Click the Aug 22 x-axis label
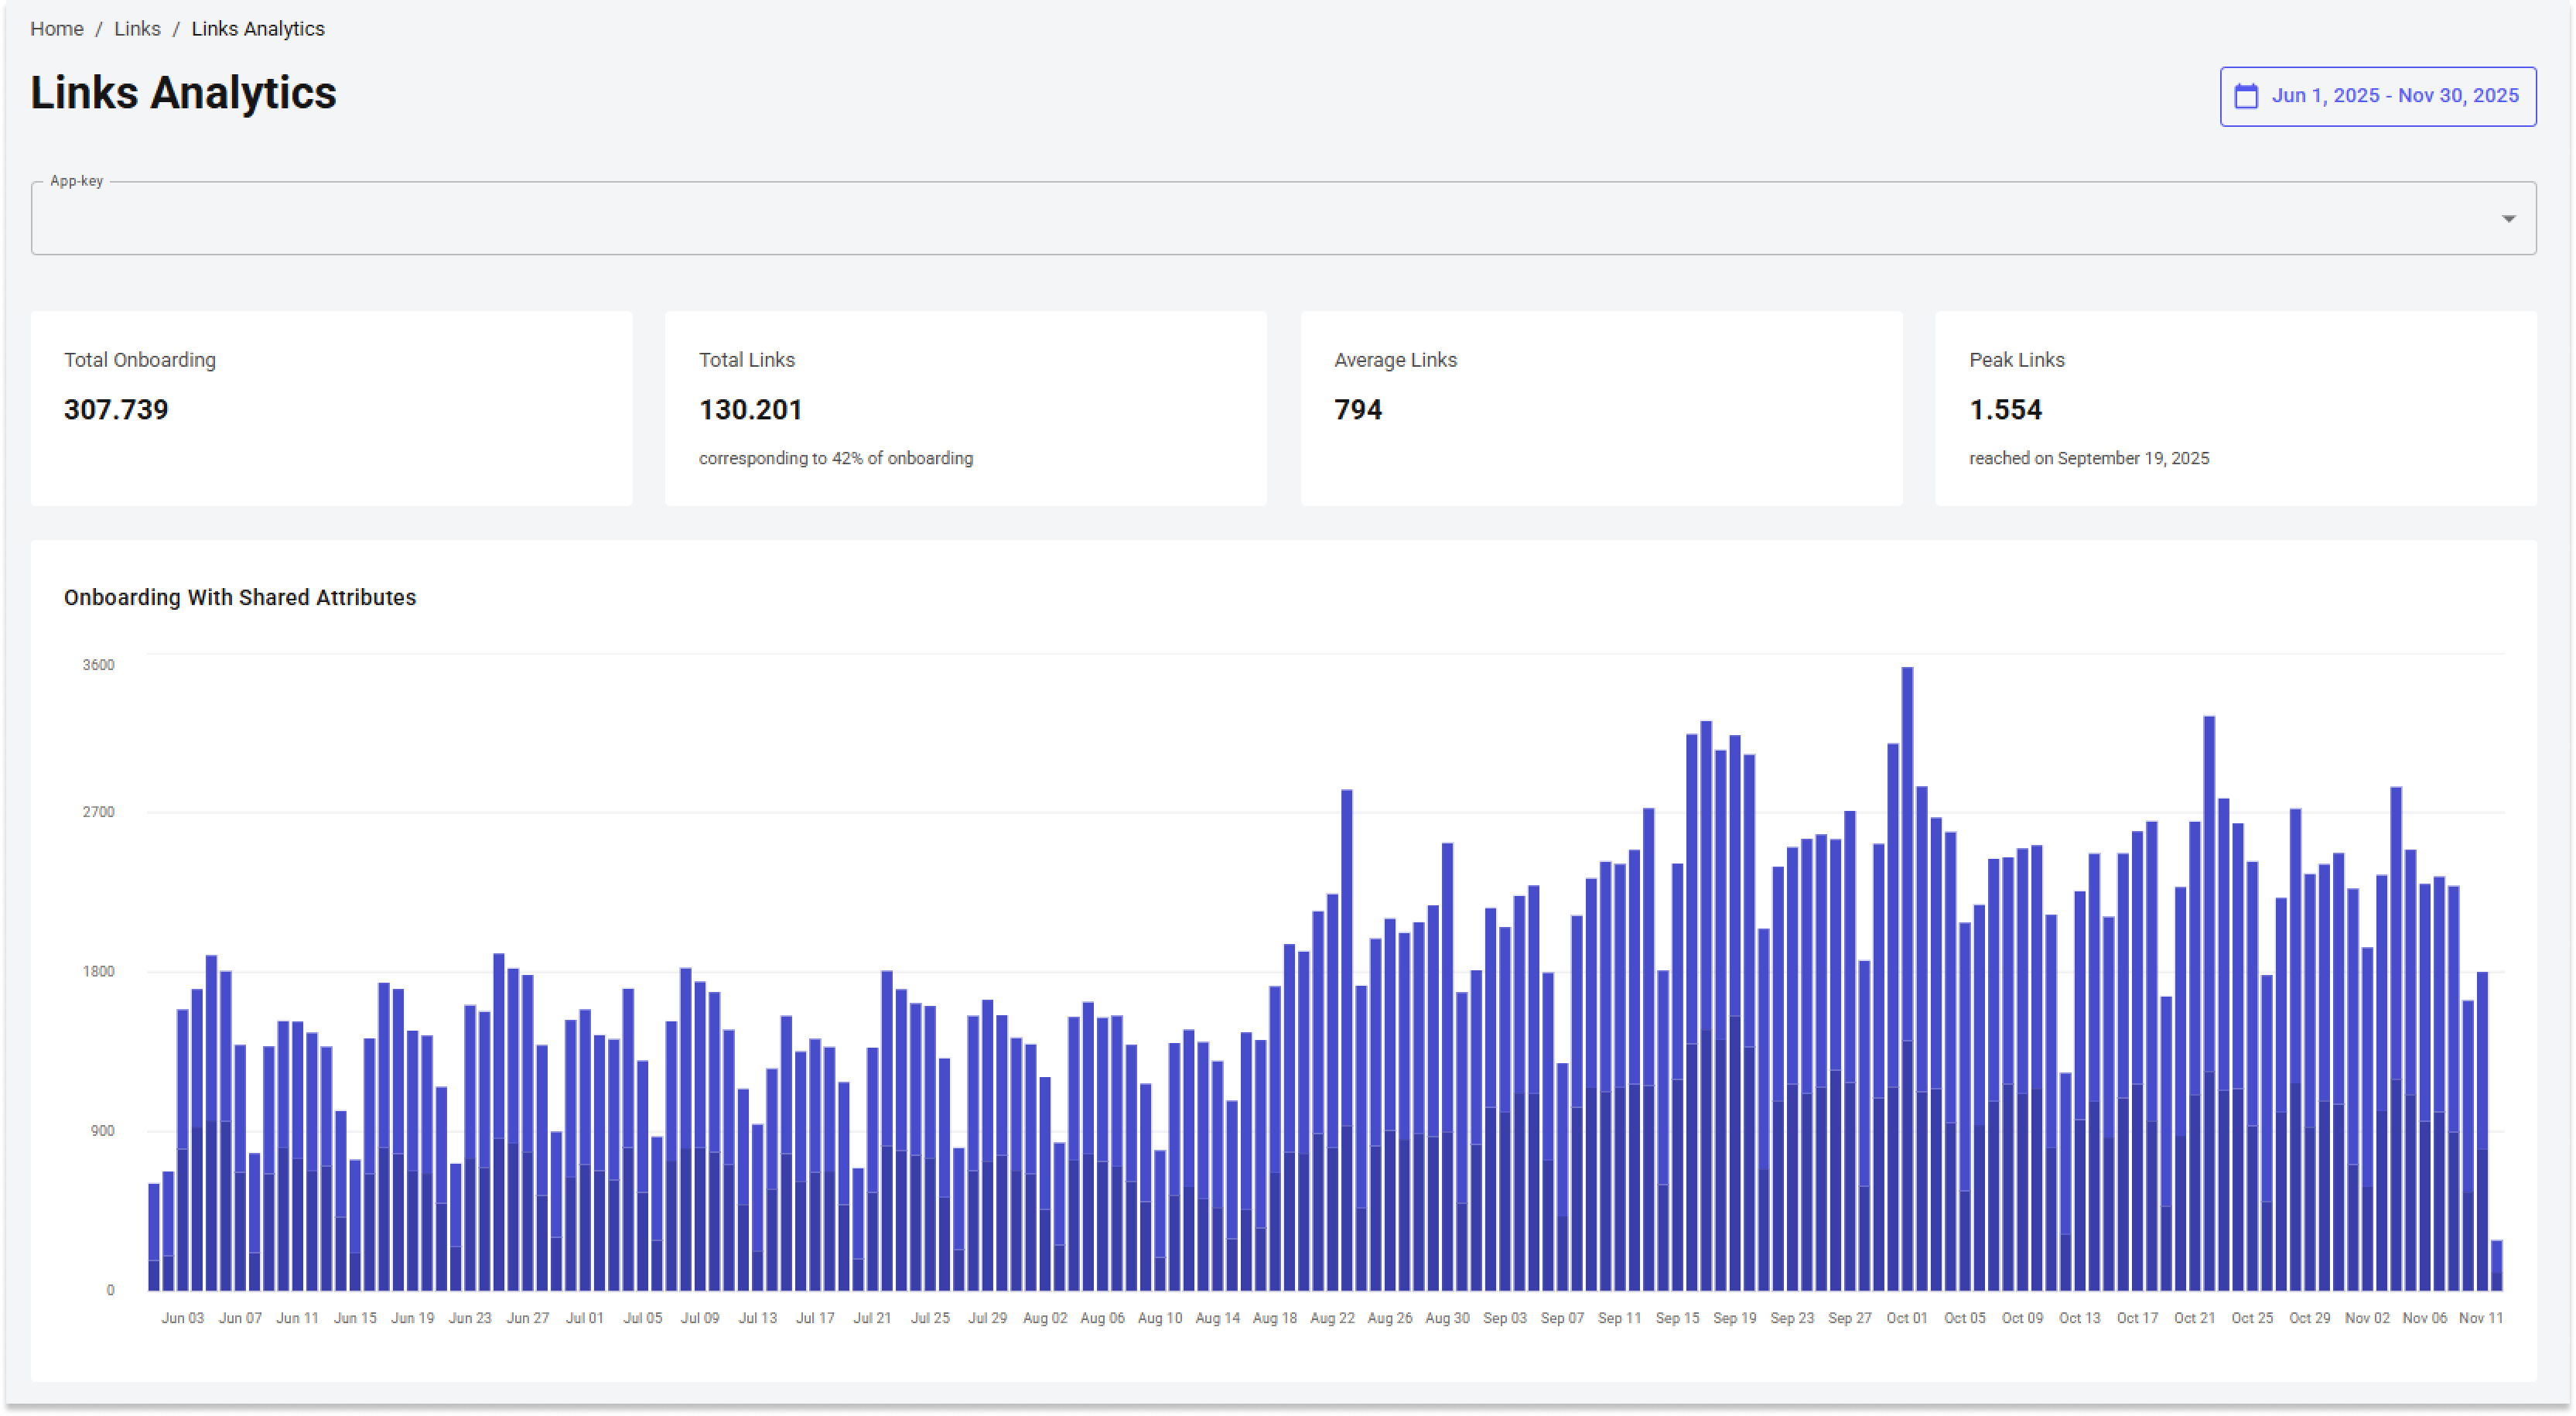The image size is (2576, 1416). pyautogui.click(x=1332, y=1318)
